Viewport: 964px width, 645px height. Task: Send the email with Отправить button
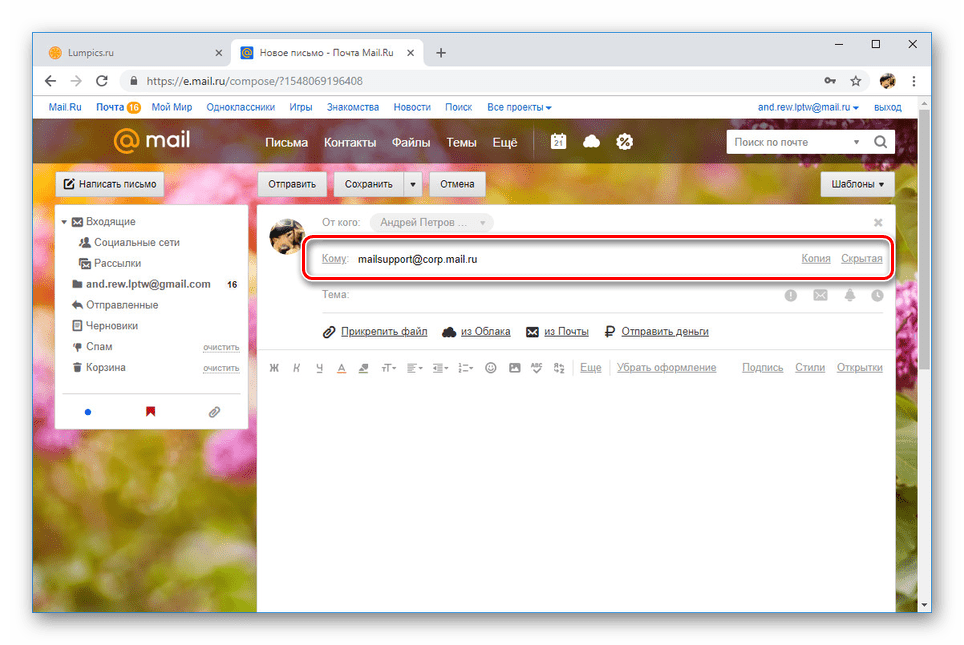(x=292, y=184)
